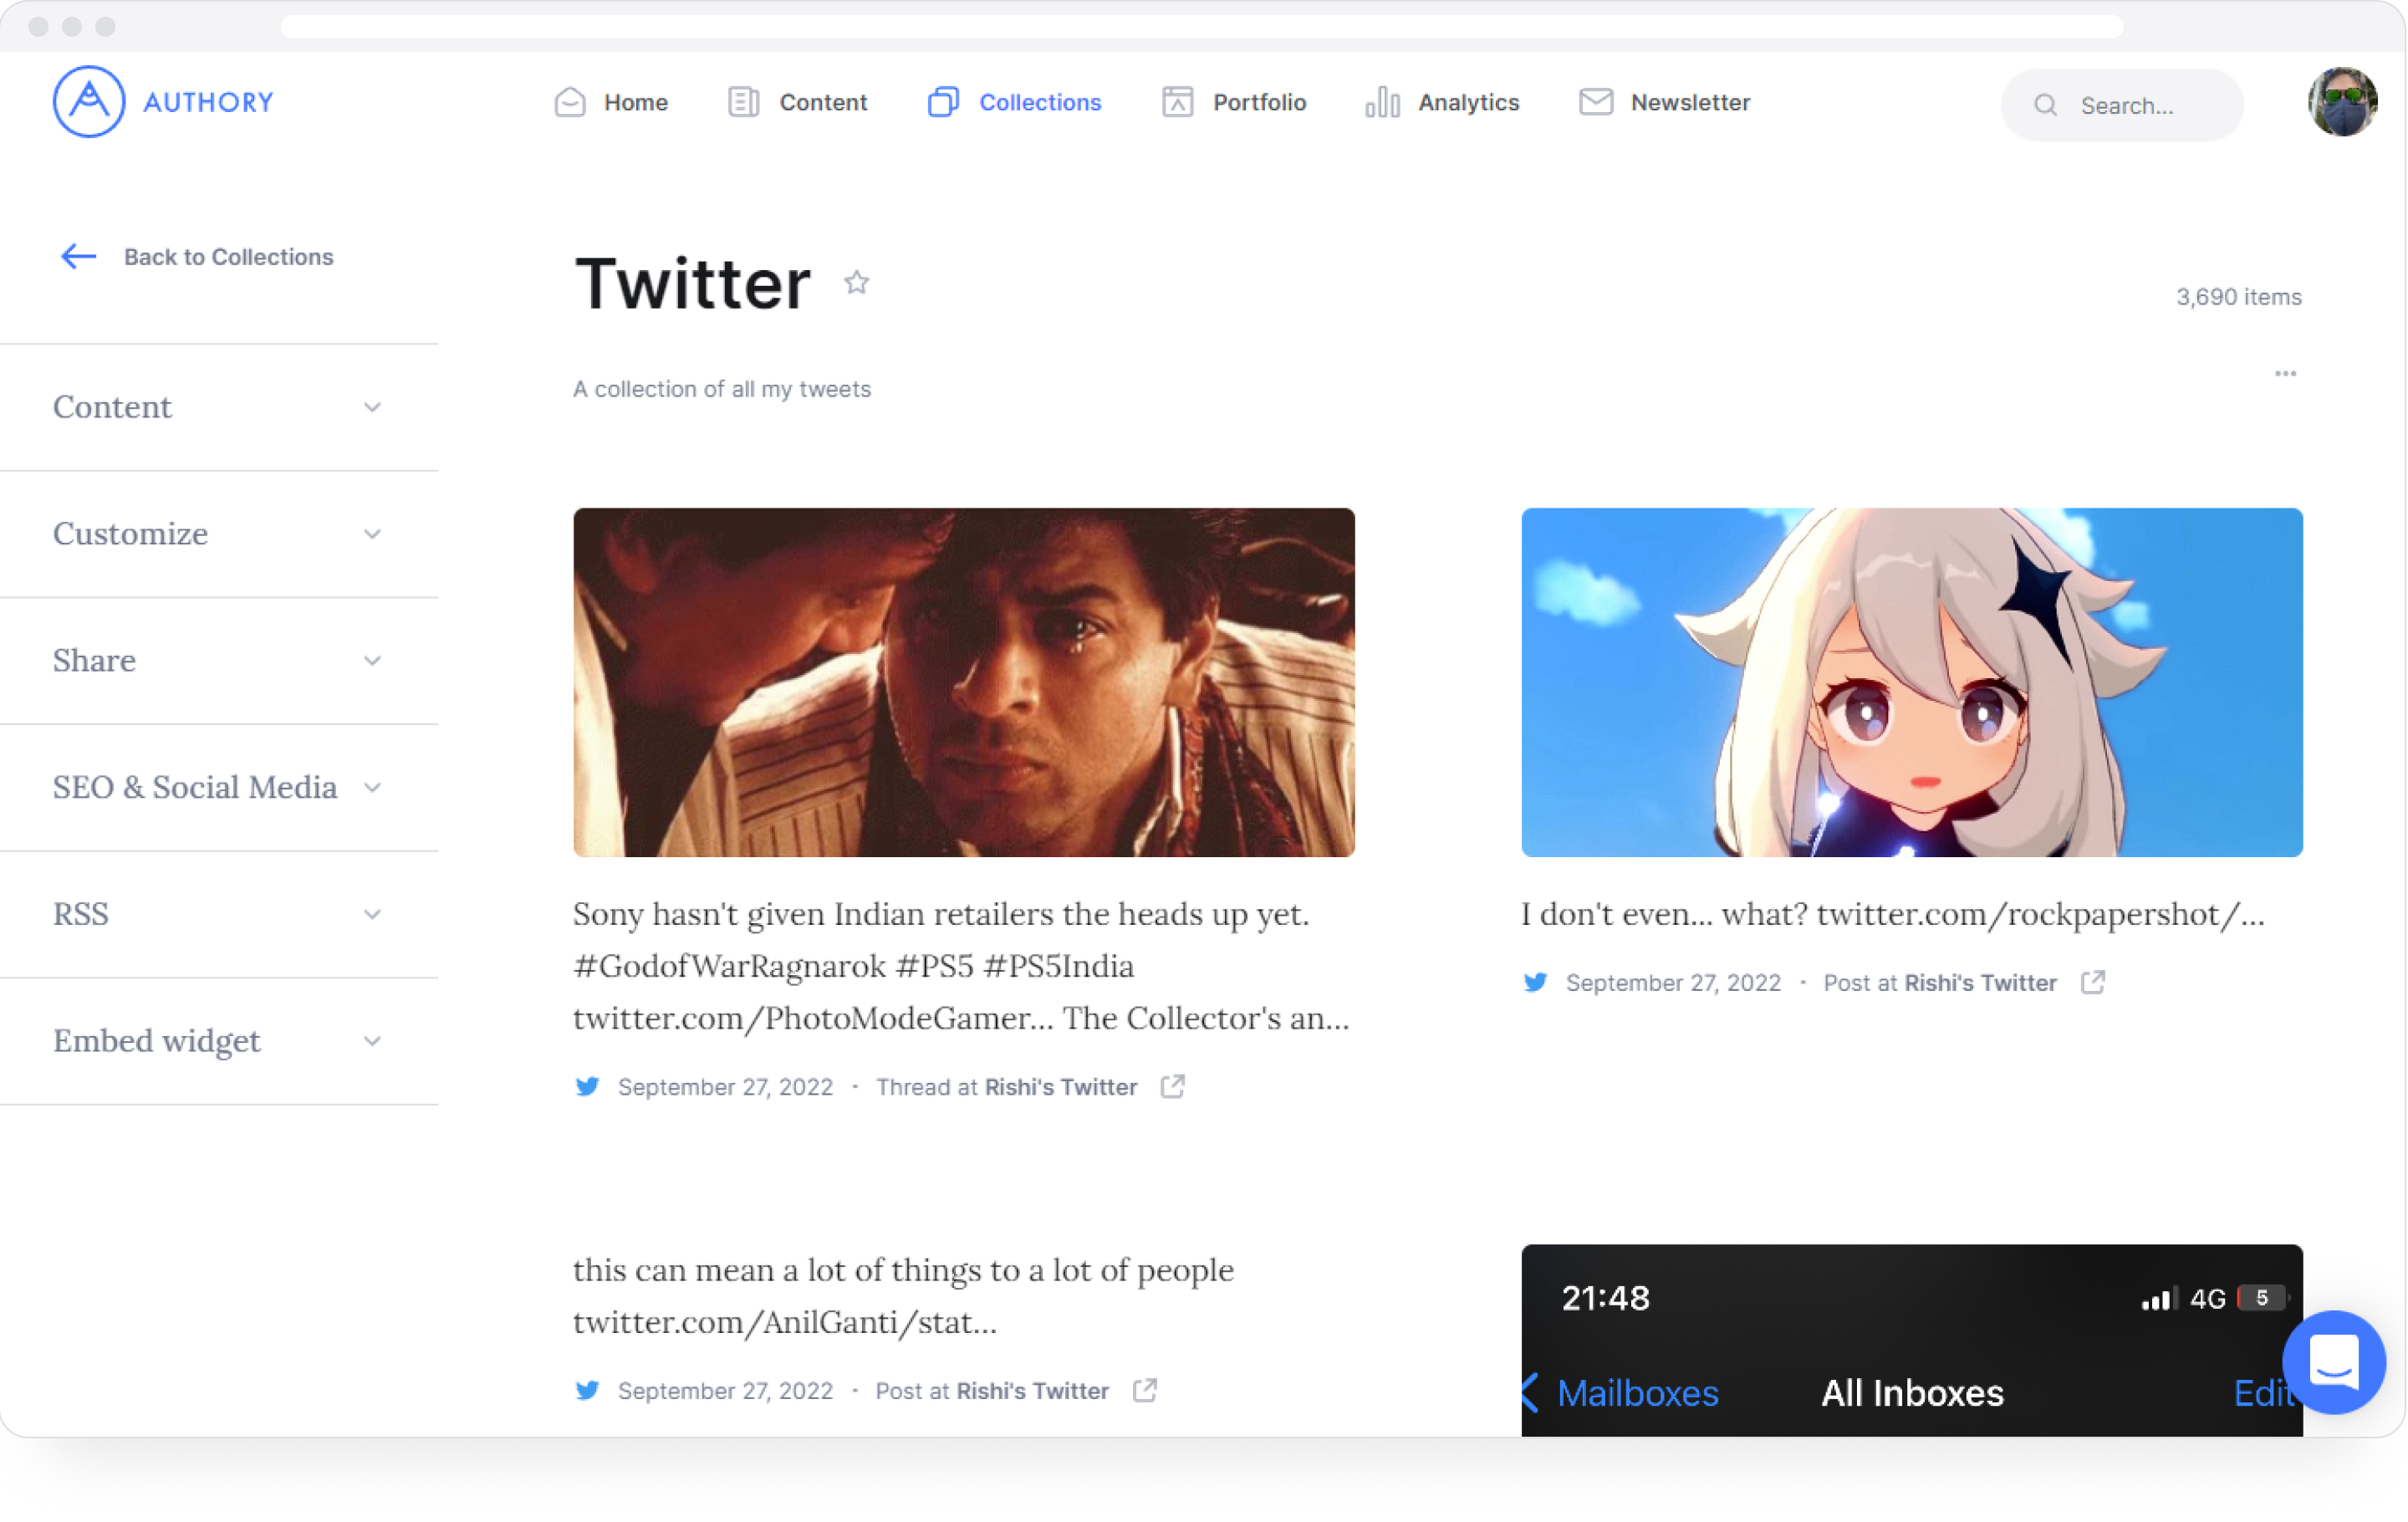2408x1522 pixels.
Task: Click Rishi's Twitter link on first thread
Action: click(x=1060, y=1087)
